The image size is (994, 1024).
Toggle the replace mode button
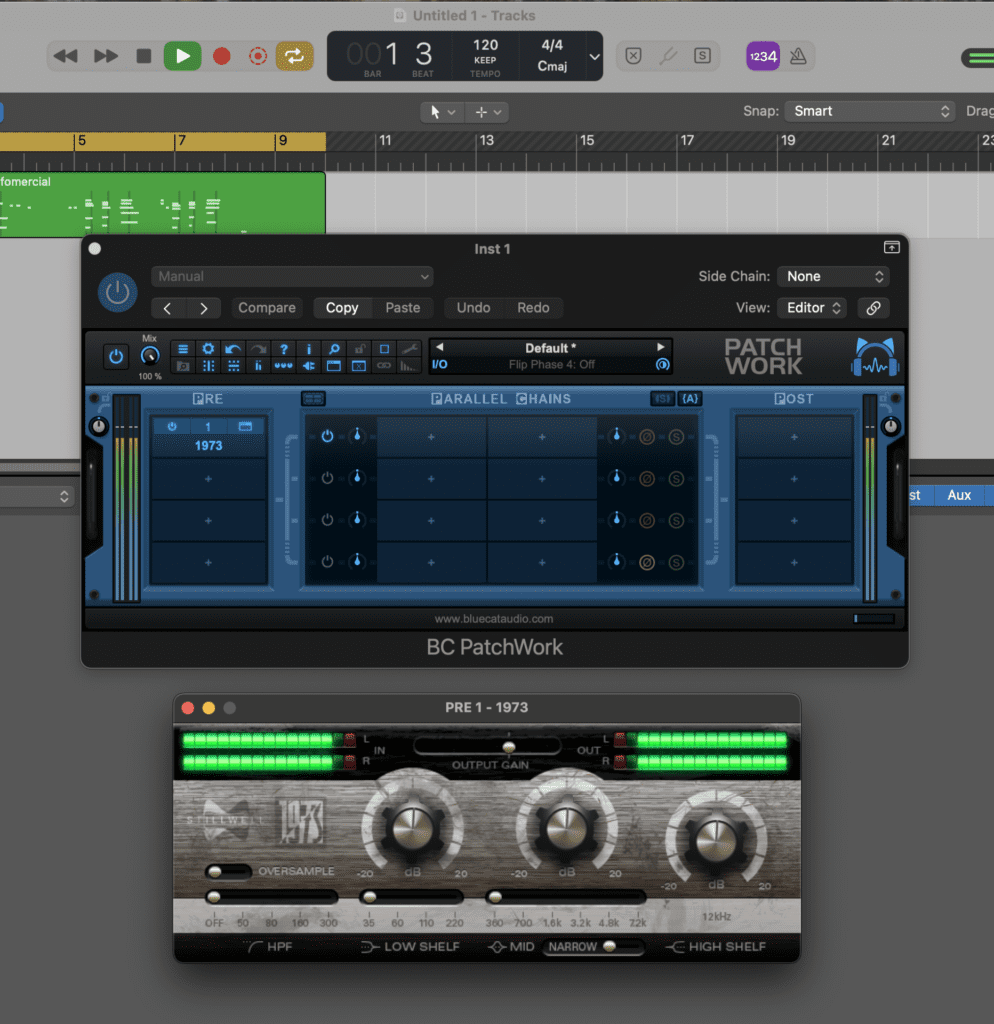(633, 56)
